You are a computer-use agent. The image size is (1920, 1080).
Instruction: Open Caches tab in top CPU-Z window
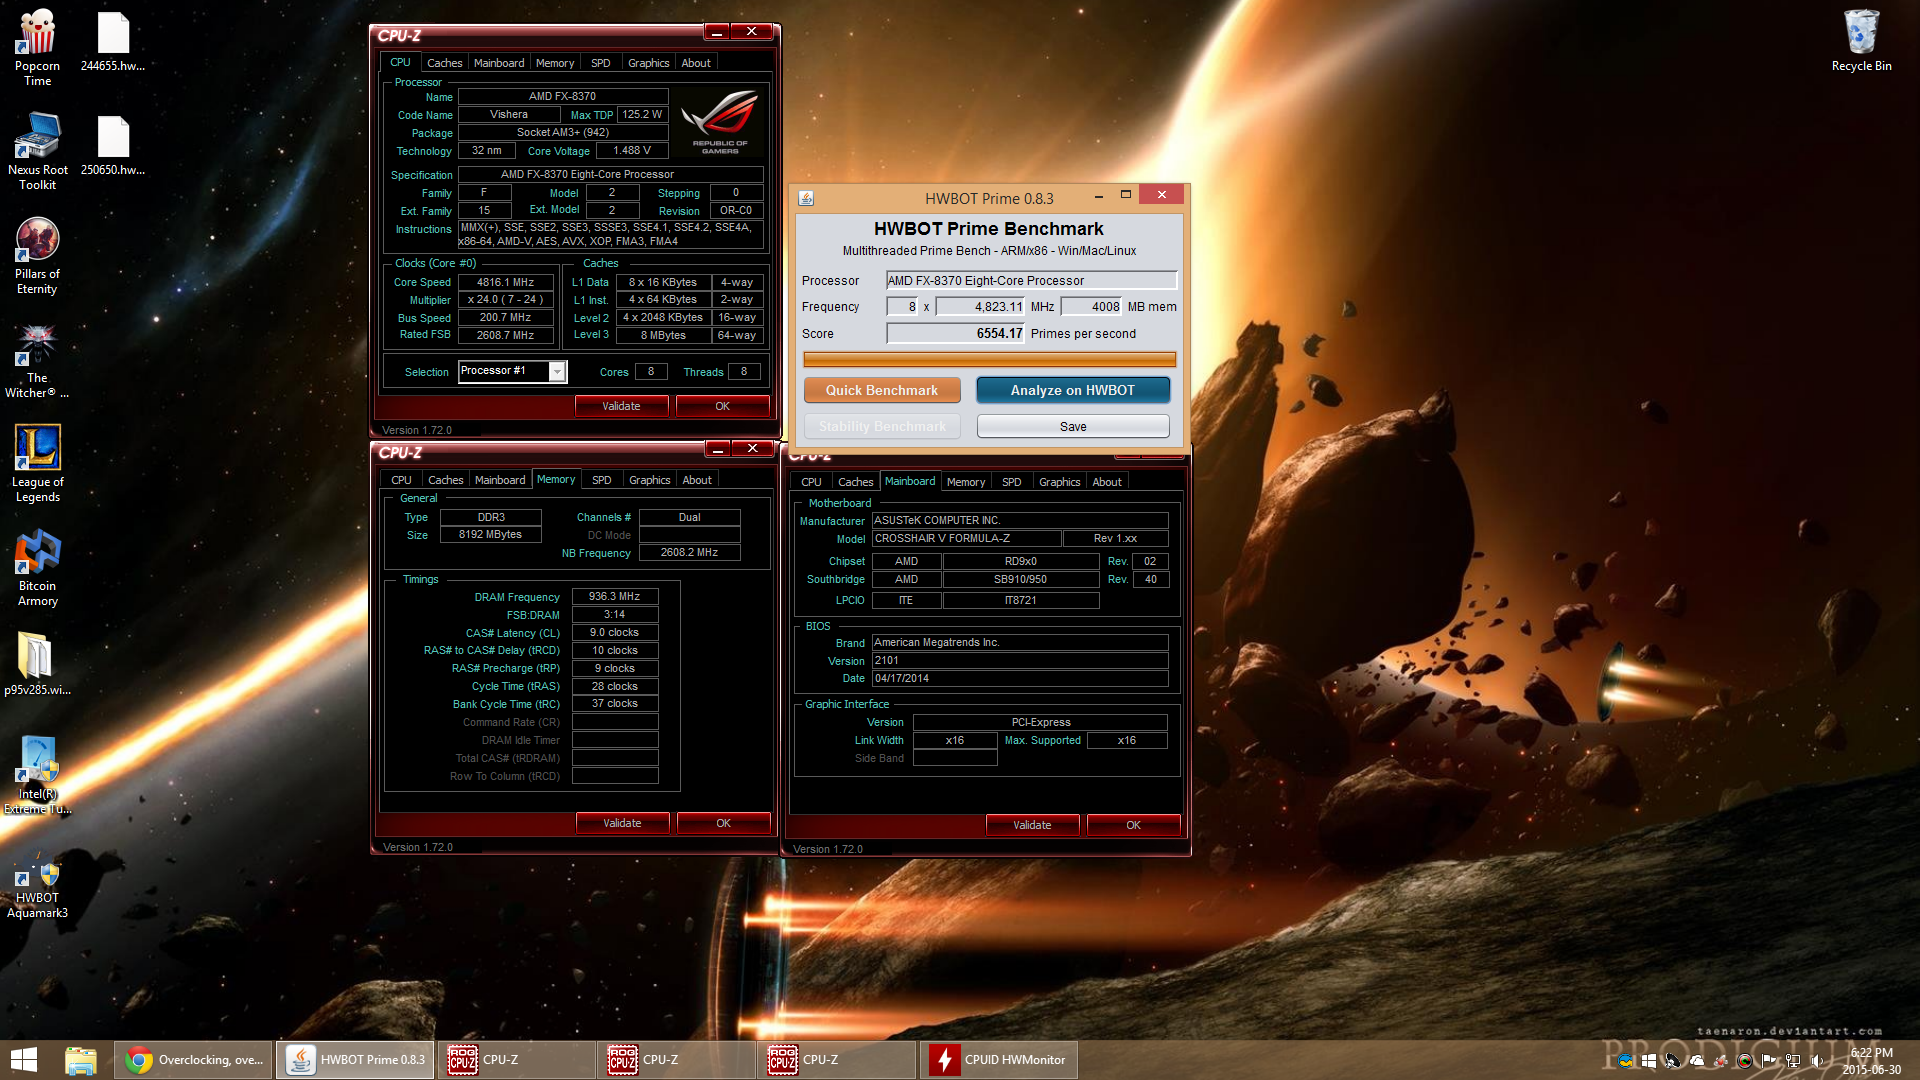[444, 63]
